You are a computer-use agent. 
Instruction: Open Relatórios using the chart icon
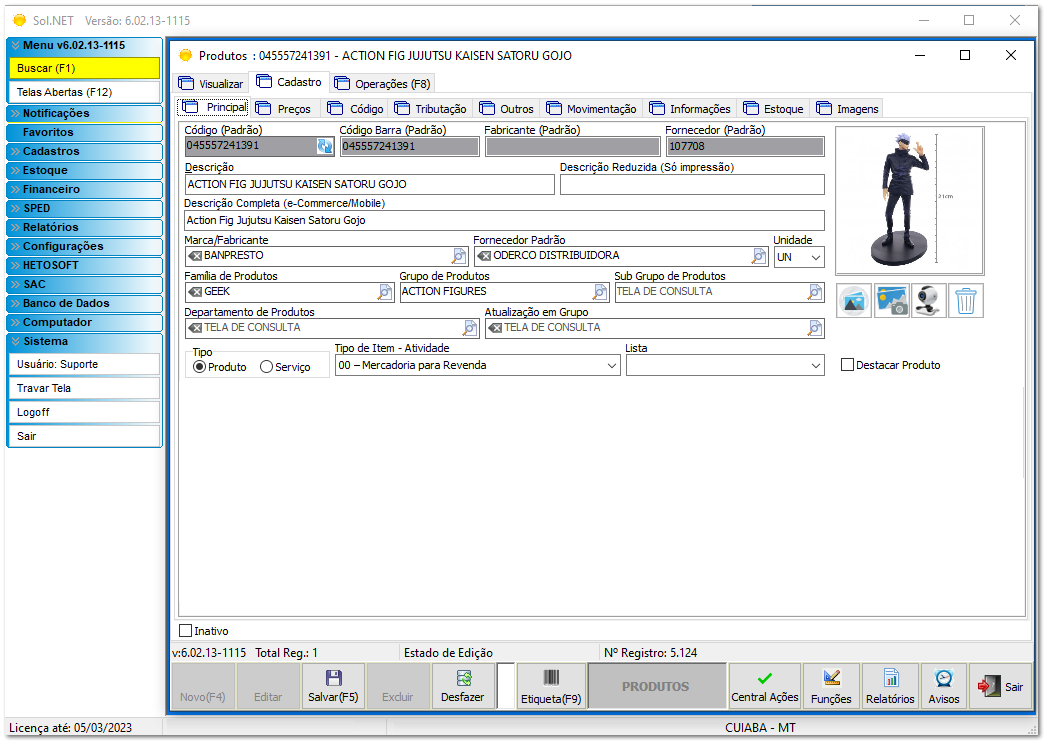889,685
